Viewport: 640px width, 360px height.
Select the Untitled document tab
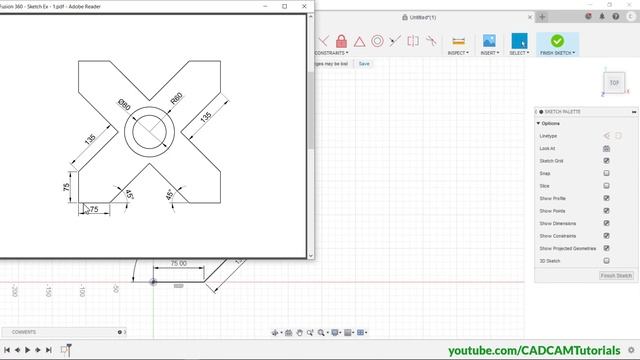tap(420, 17)
